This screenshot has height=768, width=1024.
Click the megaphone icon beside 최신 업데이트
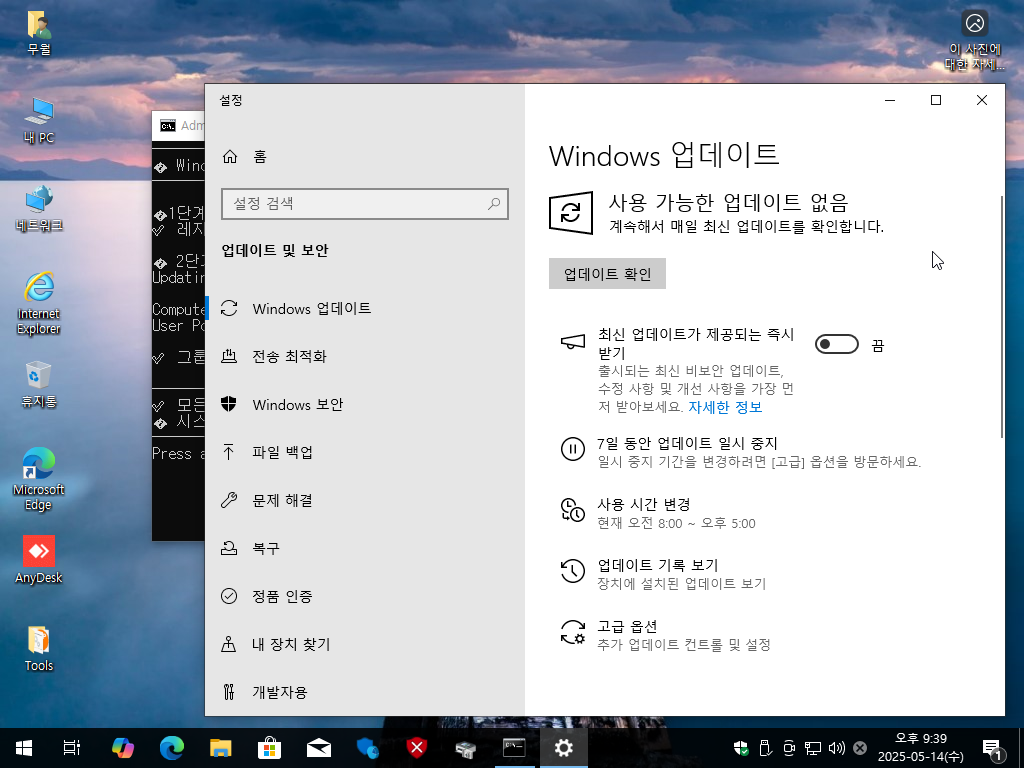click(573, 342)
